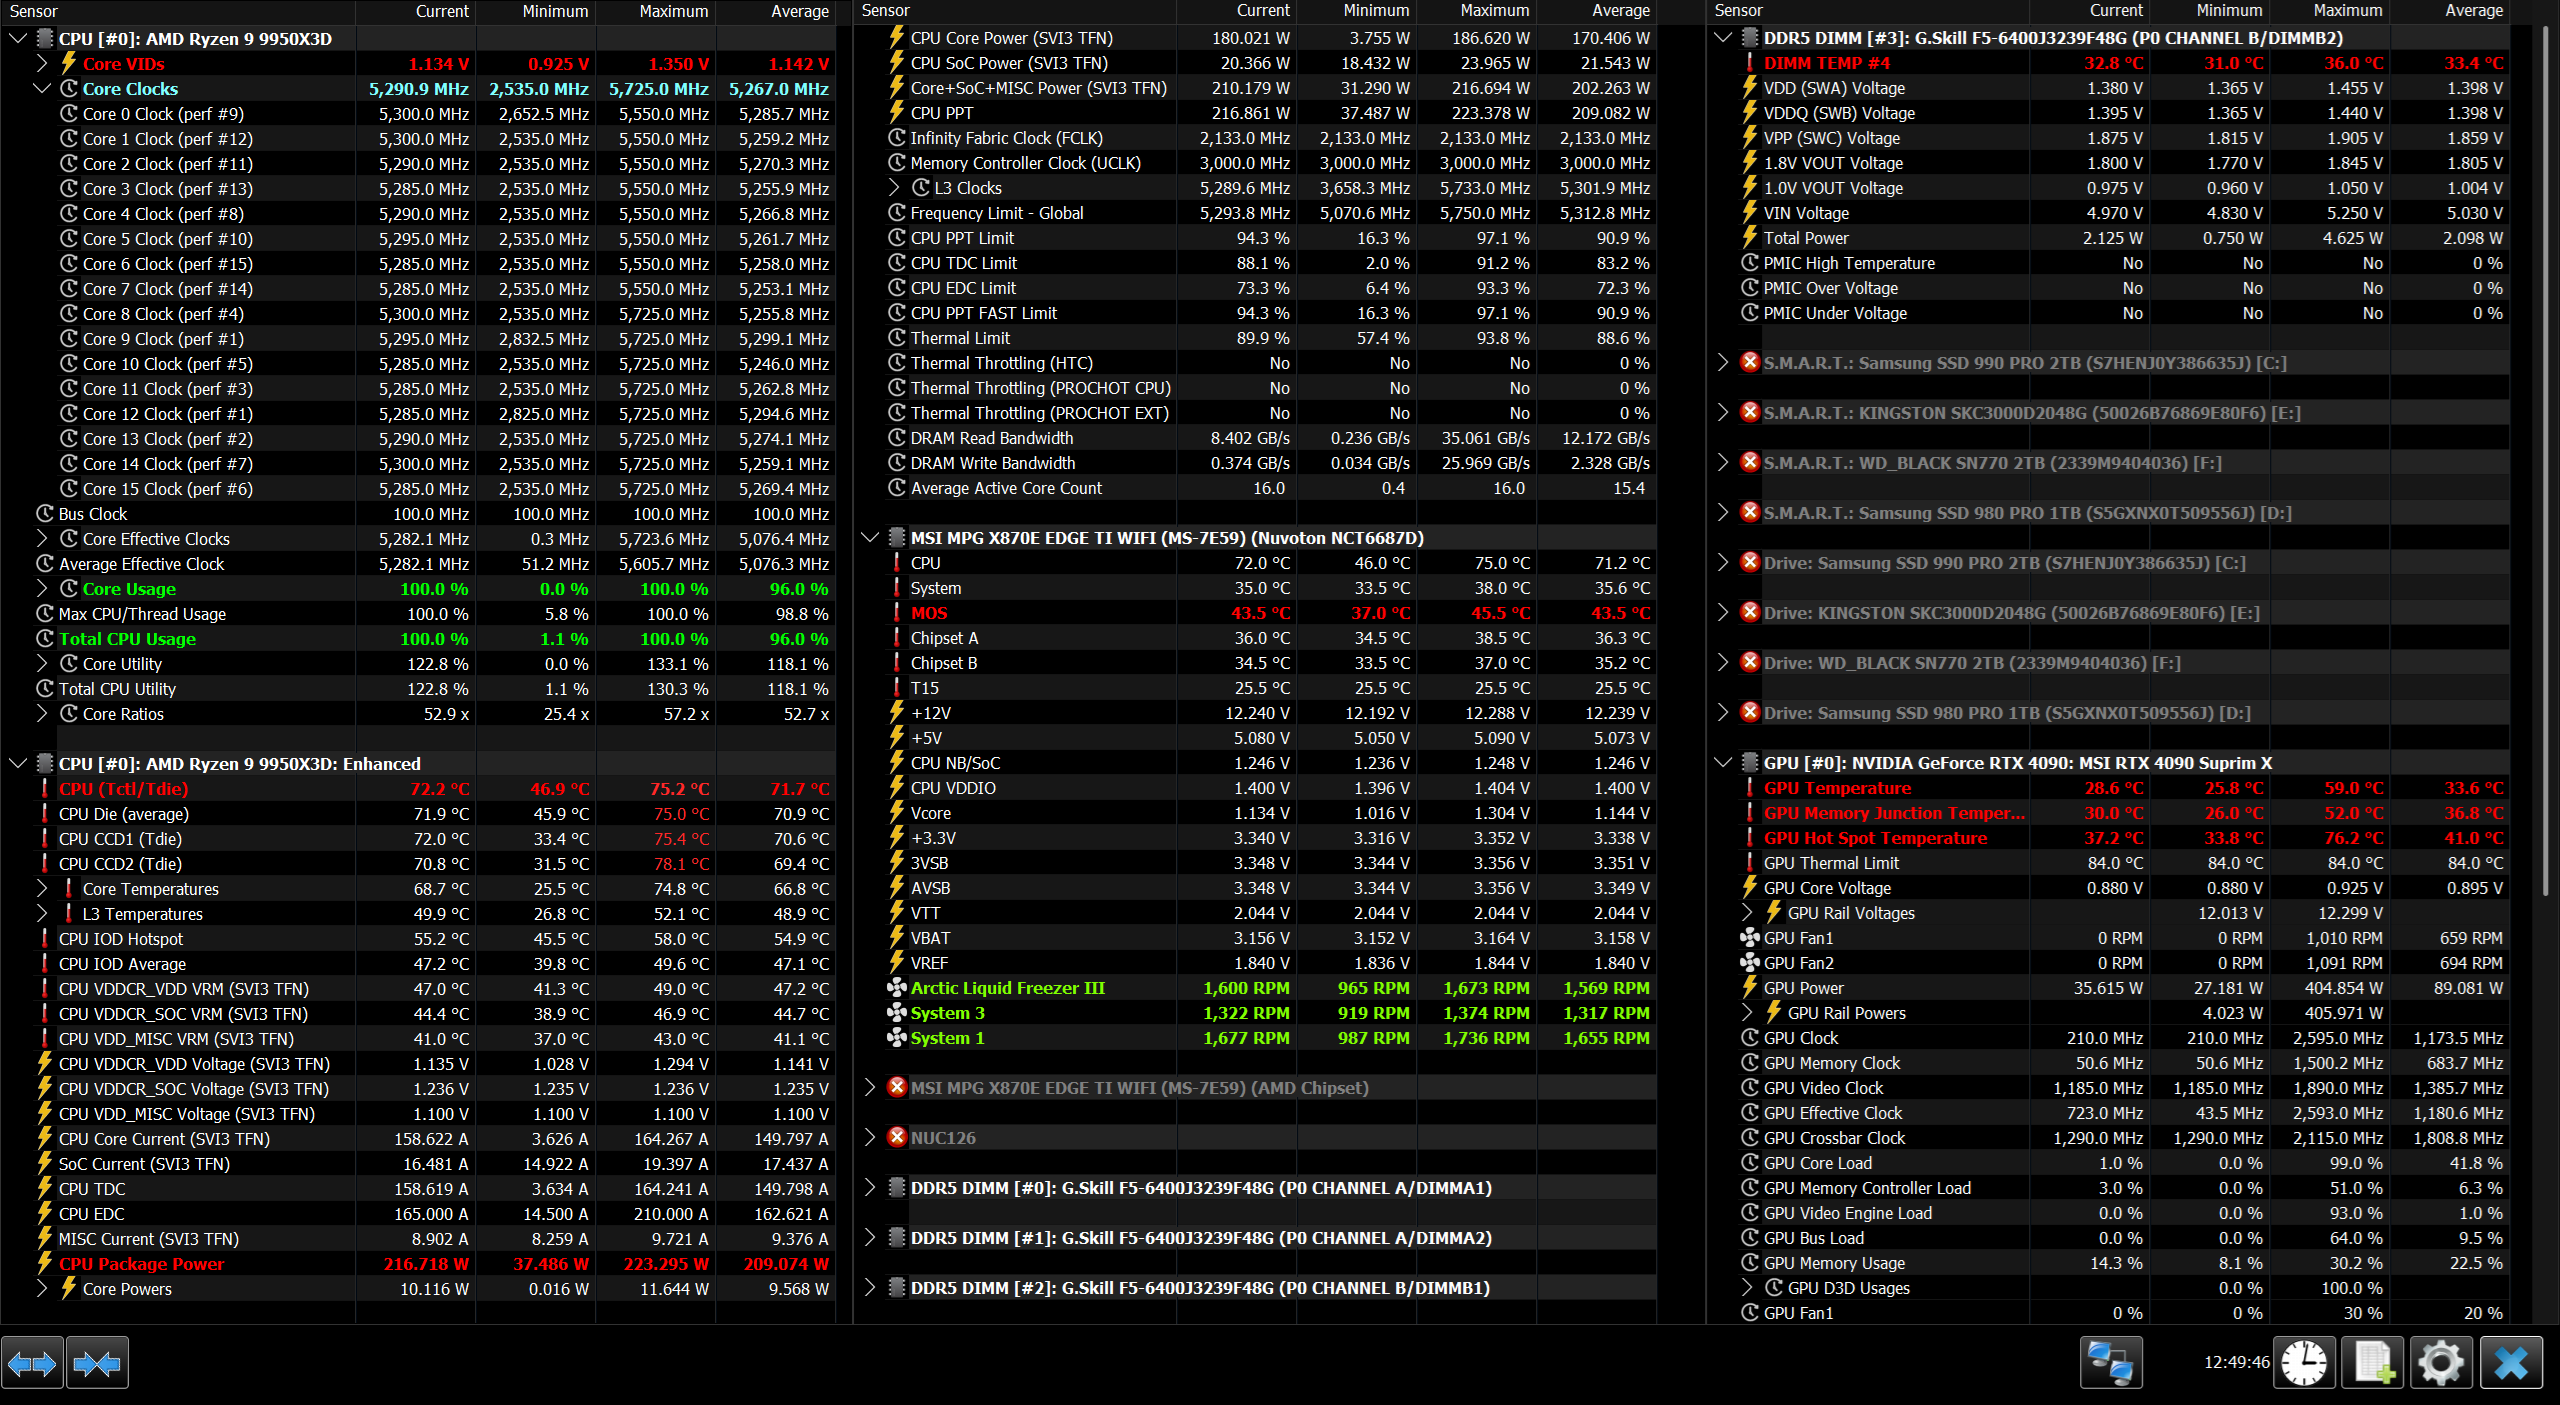This screenshot has height=1405, width=2560.
Task: Expand the Core VIDs group
Action: pos(42,64)
